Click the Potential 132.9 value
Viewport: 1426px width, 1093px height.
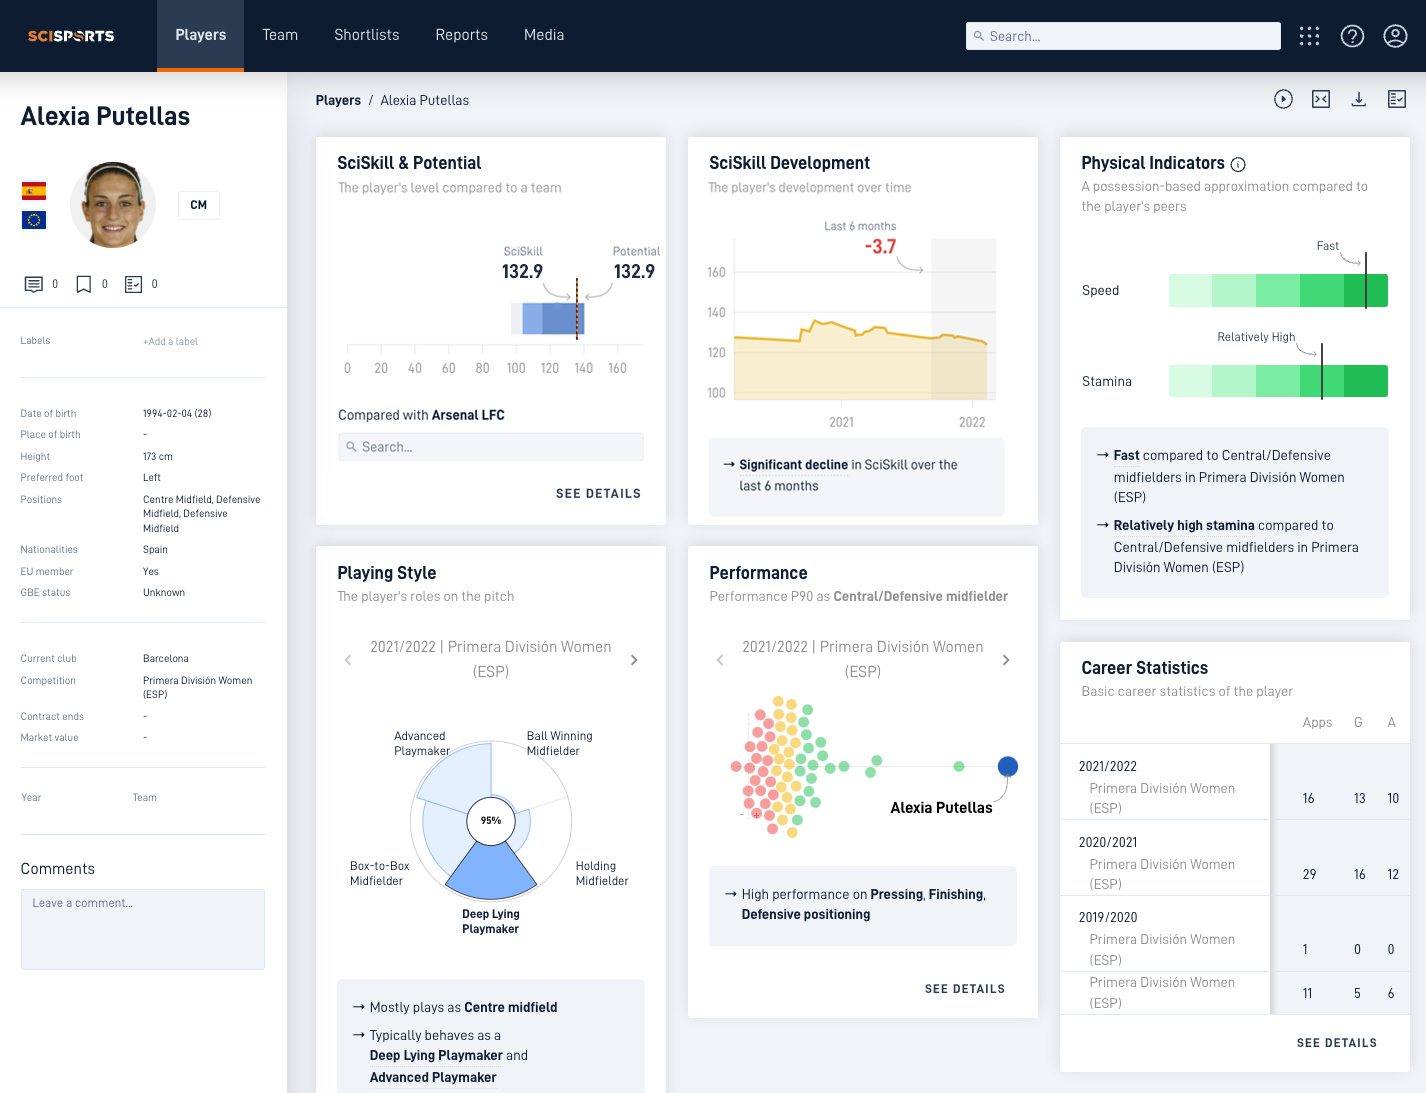coord(634,272)
